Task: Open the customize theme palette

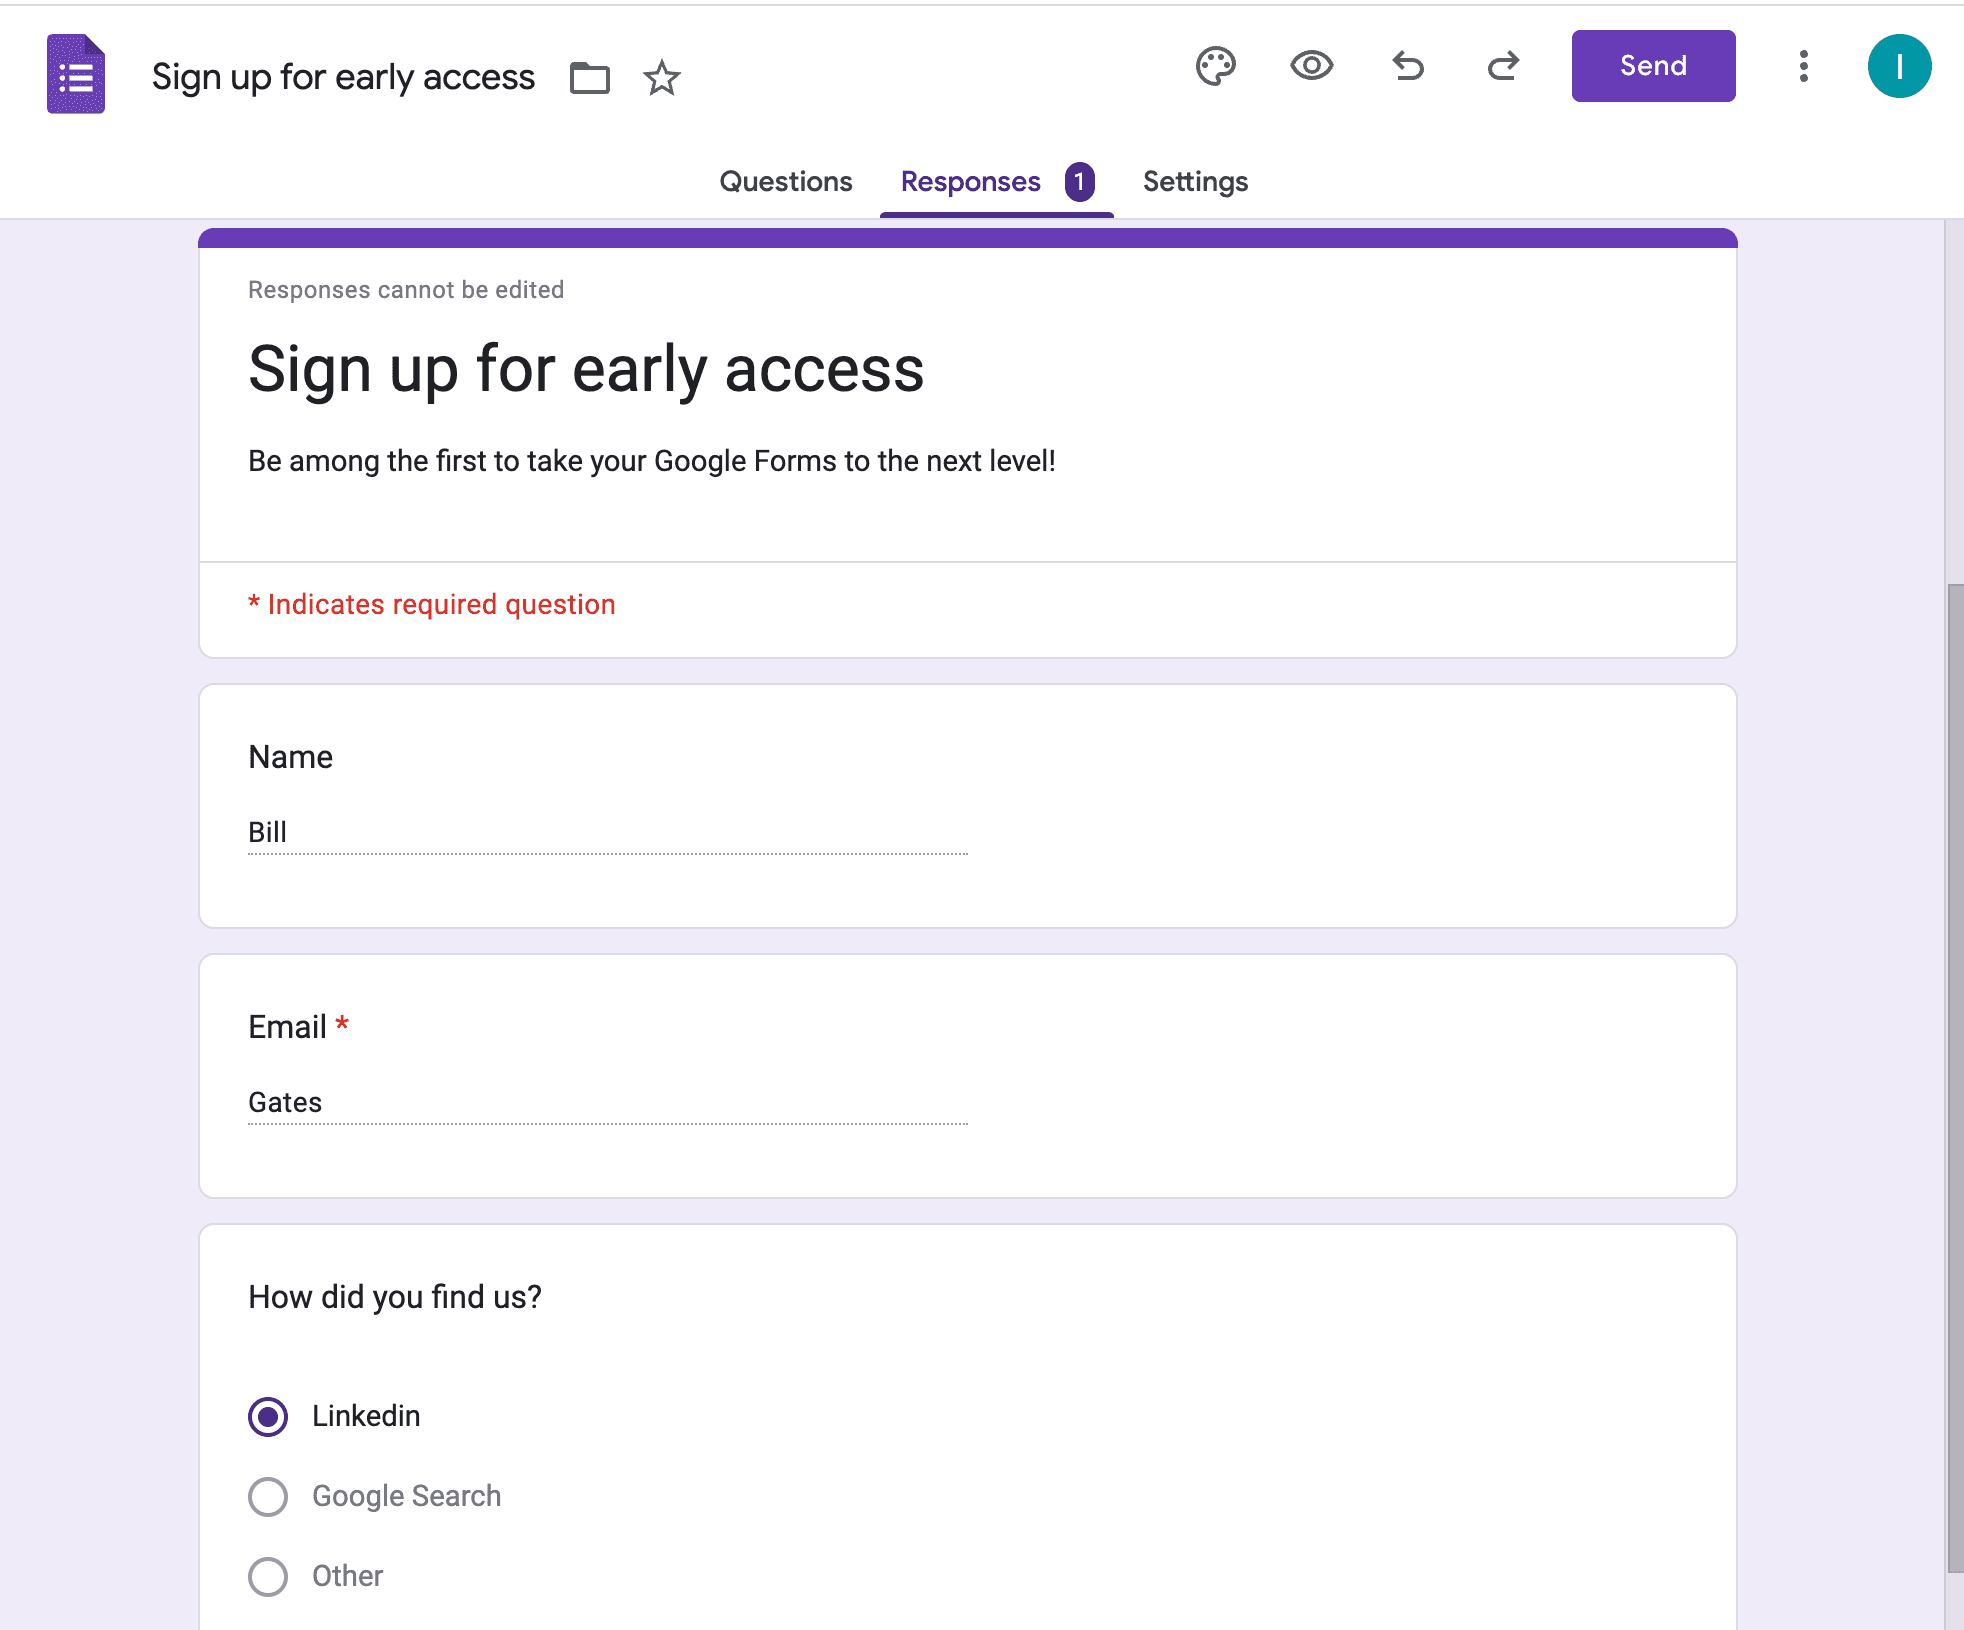Action: (1216, 66)
